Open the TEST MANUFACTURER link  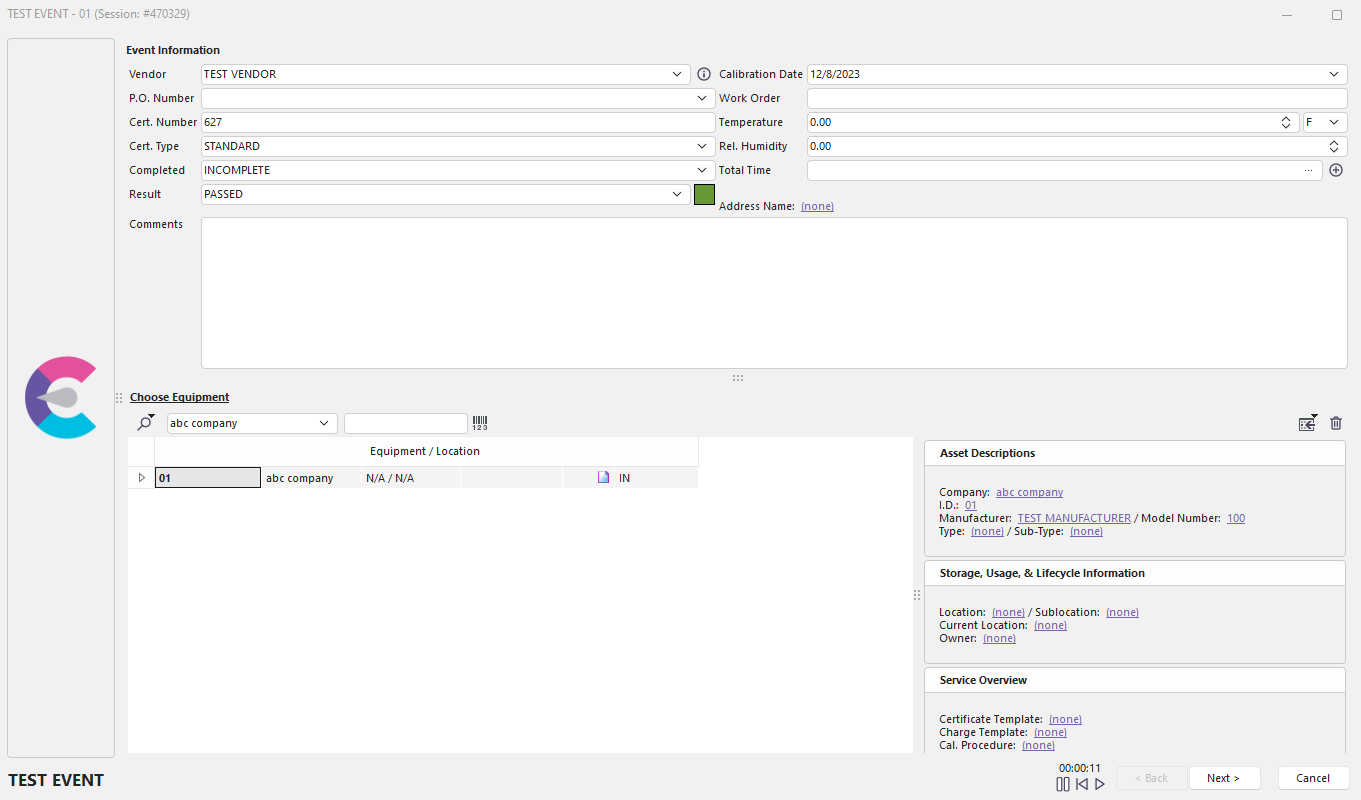click(x=1073, y=518)
